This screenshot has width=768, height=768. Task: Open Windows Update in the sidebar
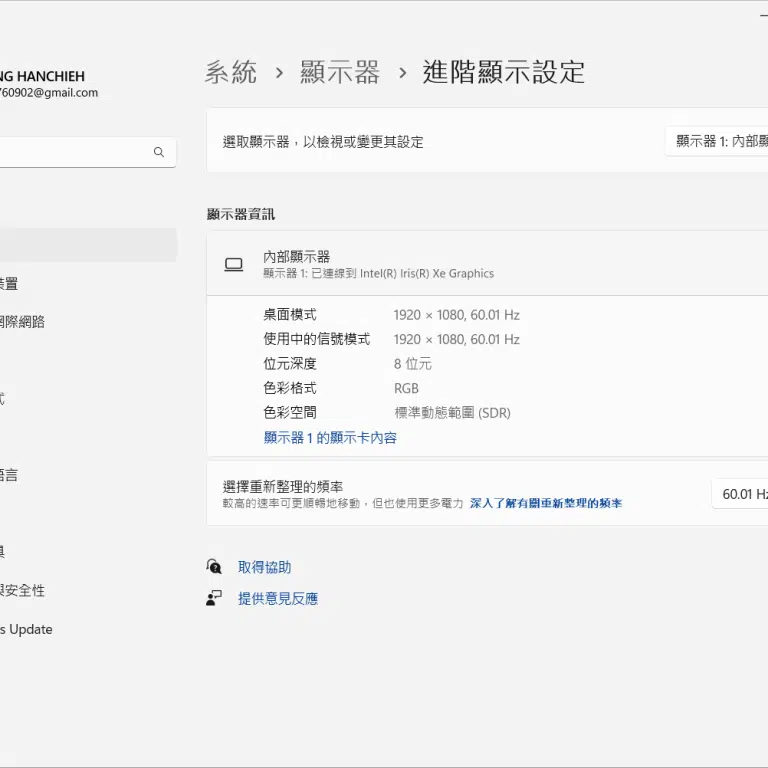tap(26, 630)
